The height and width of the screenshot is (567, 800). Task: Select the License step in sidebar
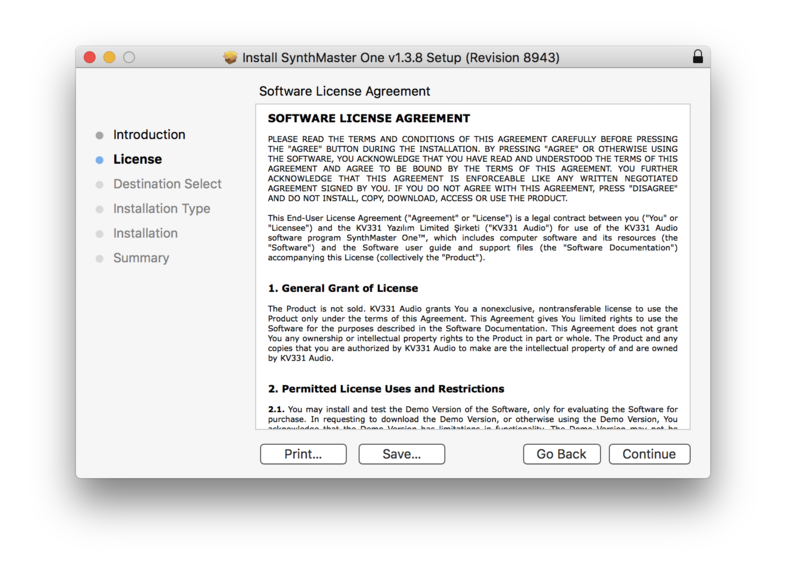click(137, 159)
